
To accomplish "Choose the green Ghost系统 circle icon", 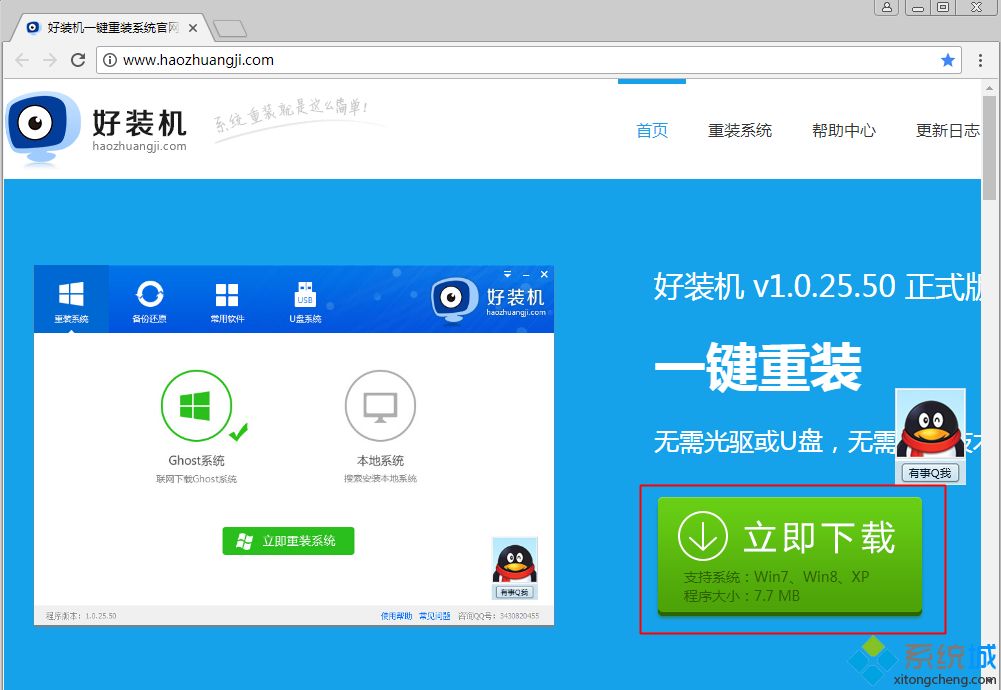I will (195, 405).
